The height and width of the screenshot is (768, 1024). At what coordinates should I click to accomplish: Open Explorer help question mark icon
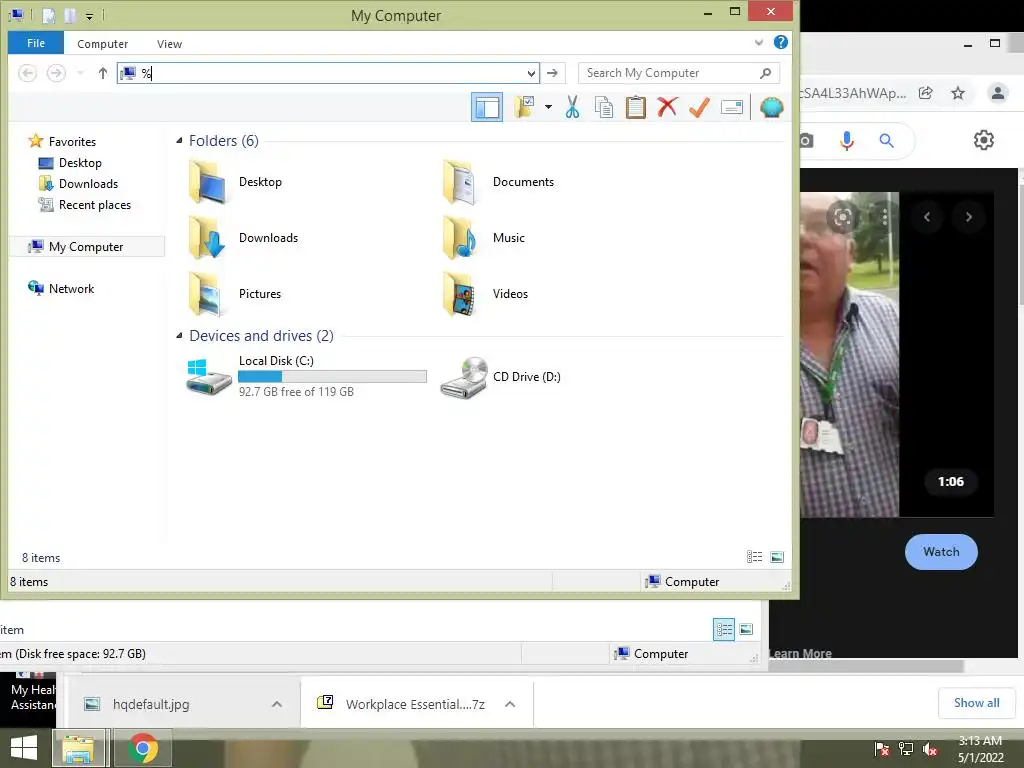(780, 42)
